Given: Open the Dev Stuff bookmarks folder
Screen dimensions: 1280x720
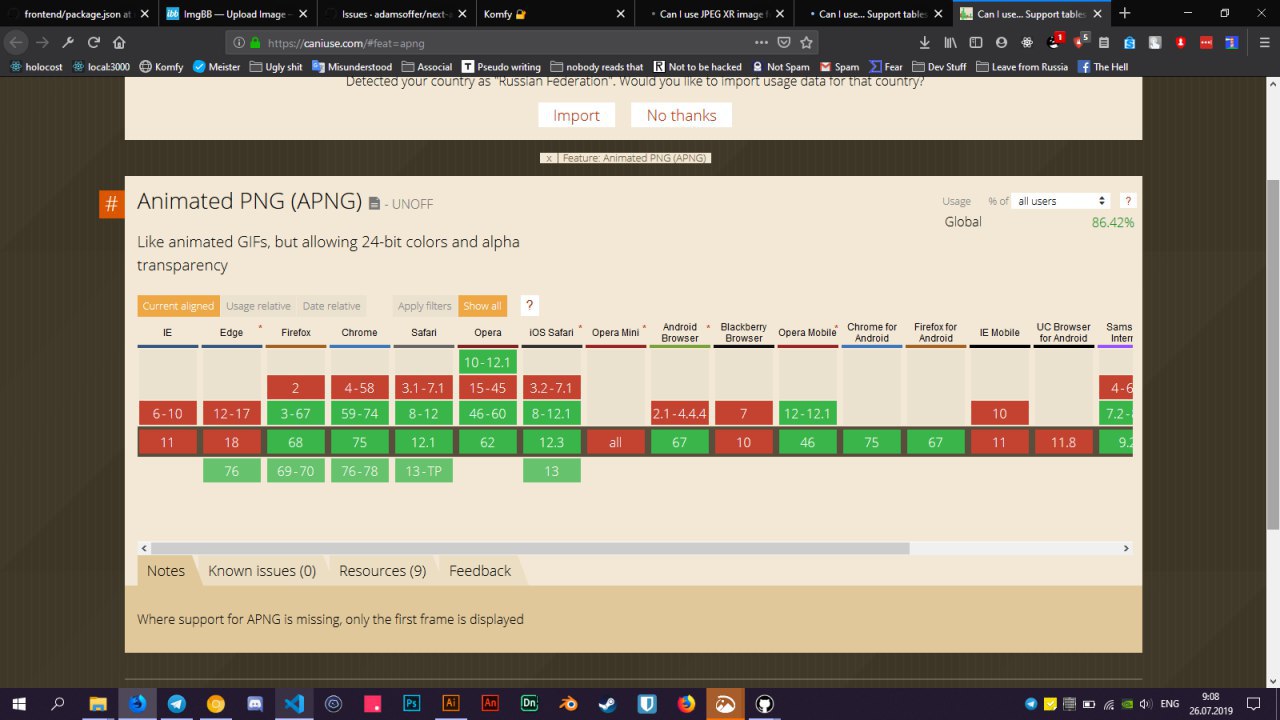Looking at the screenshot, I should tap(939, 67).
